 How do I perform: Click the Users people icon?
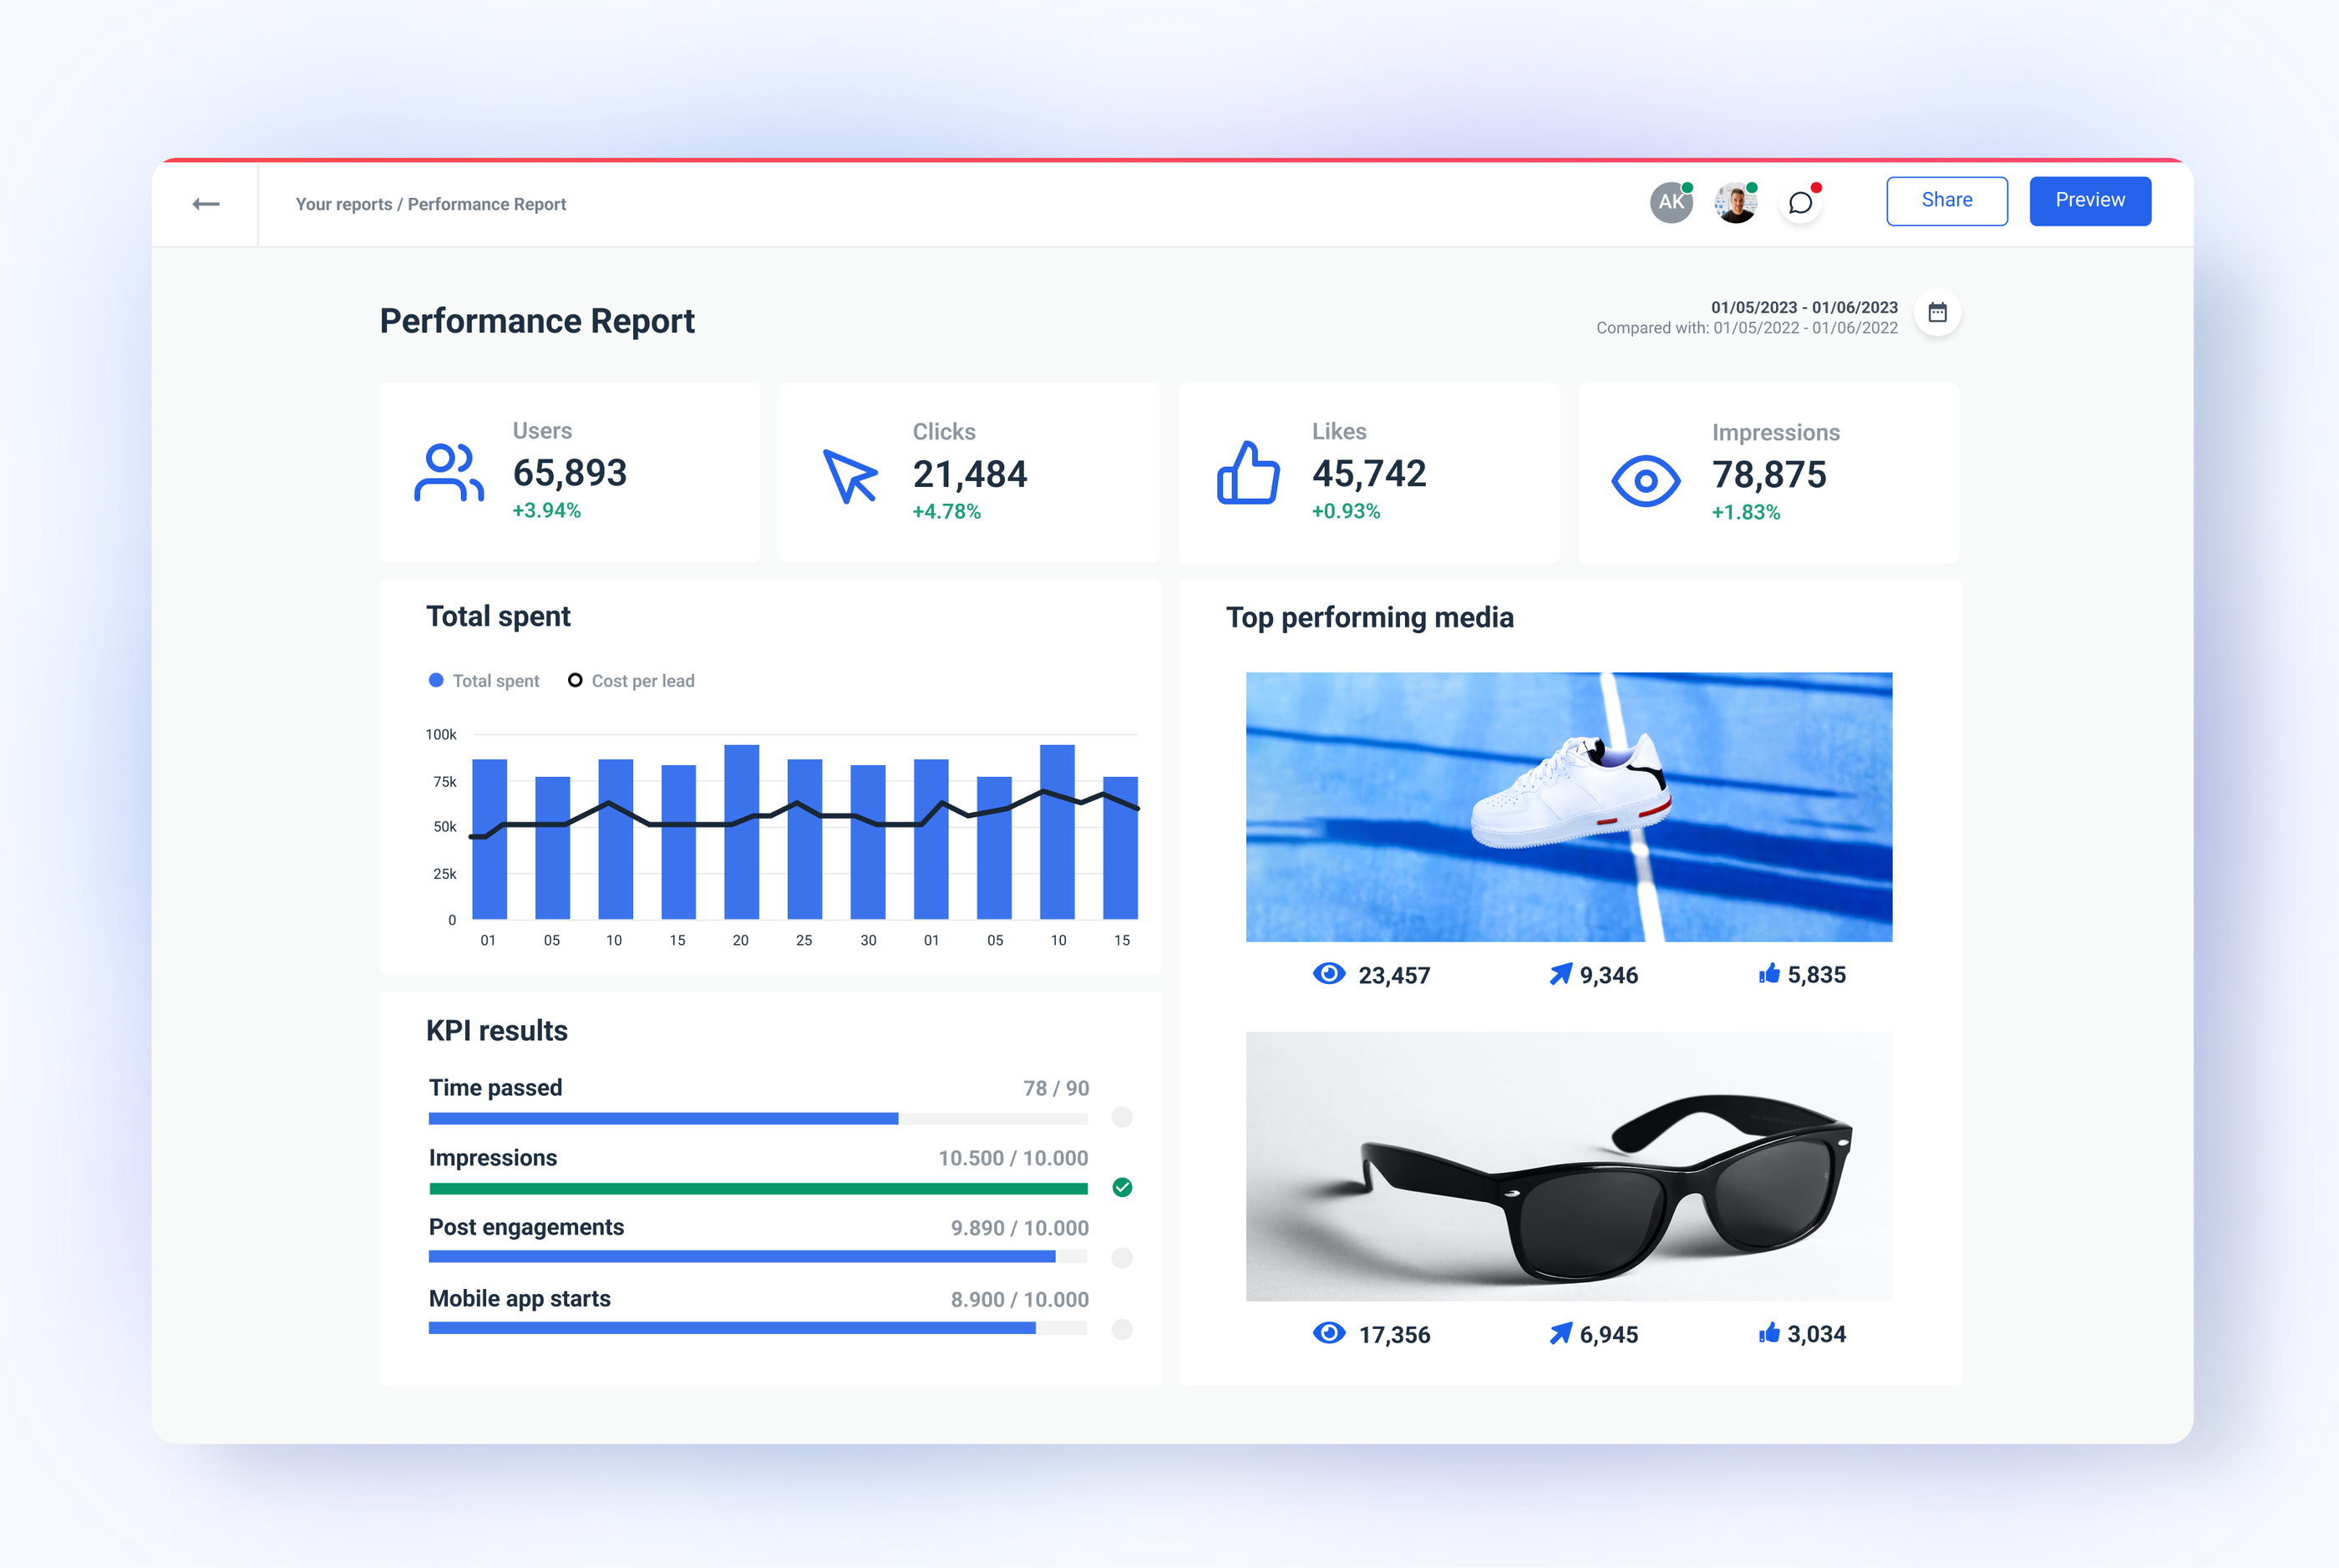point(449,474)
